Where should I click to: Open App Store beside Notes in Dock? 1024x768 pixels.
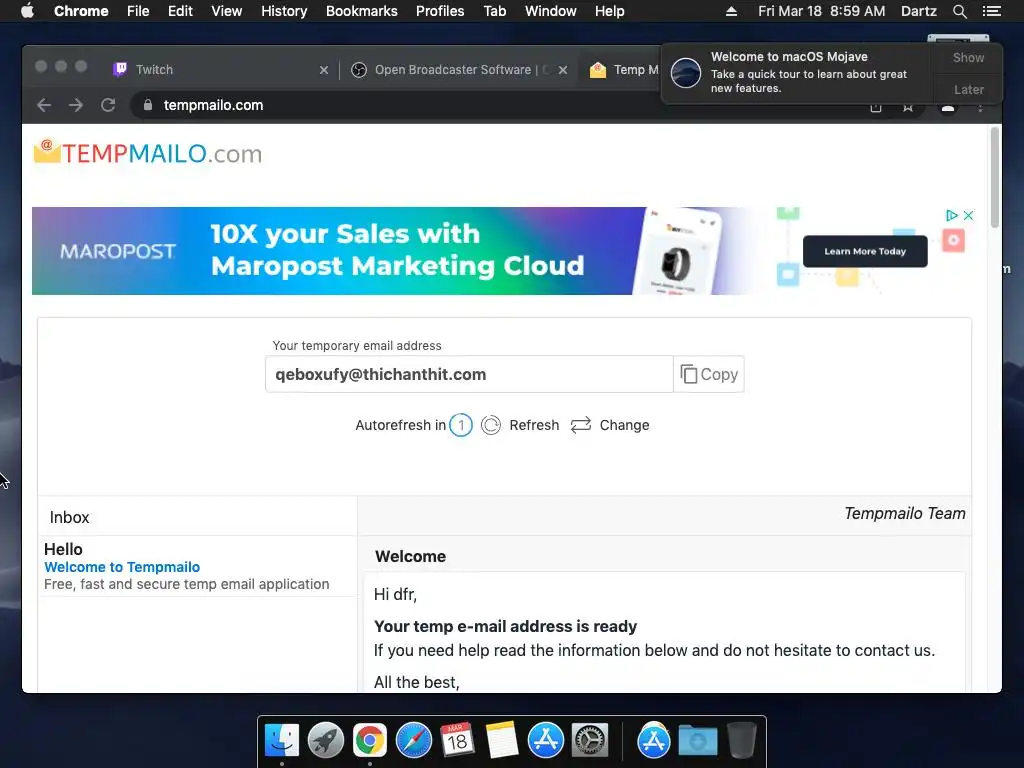coord(545,740)
